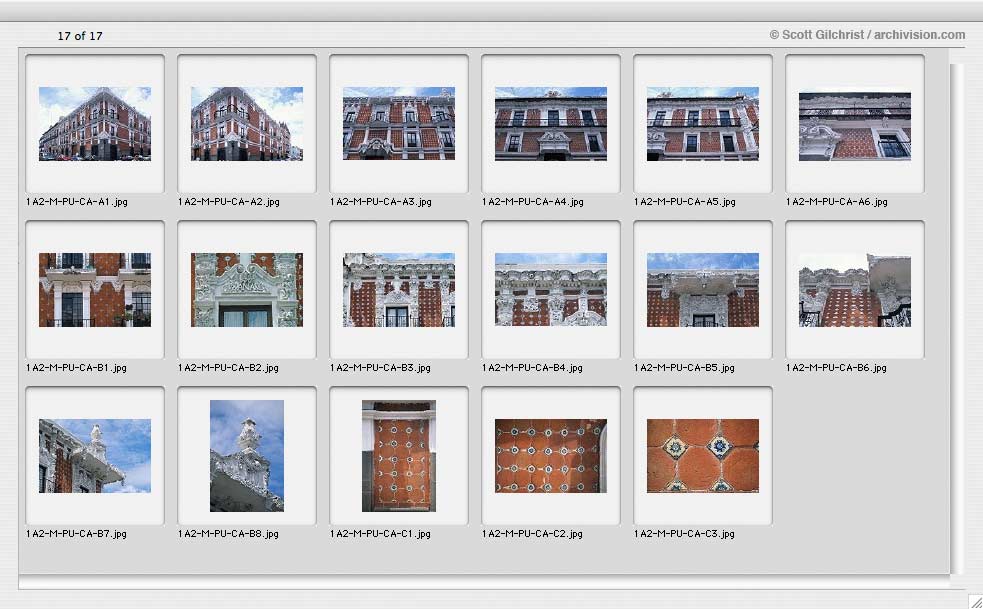Click filename label 1A2-M-PU-CA-A6.jpg

837,202
